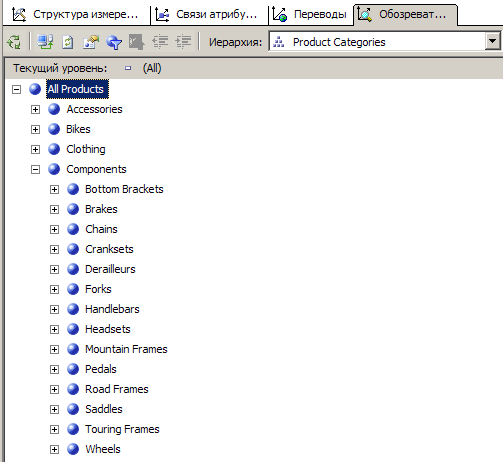Click the sphere icon beside Accessories
The width and height of the screenshot is (503, 462).
(x=54, y=109)
